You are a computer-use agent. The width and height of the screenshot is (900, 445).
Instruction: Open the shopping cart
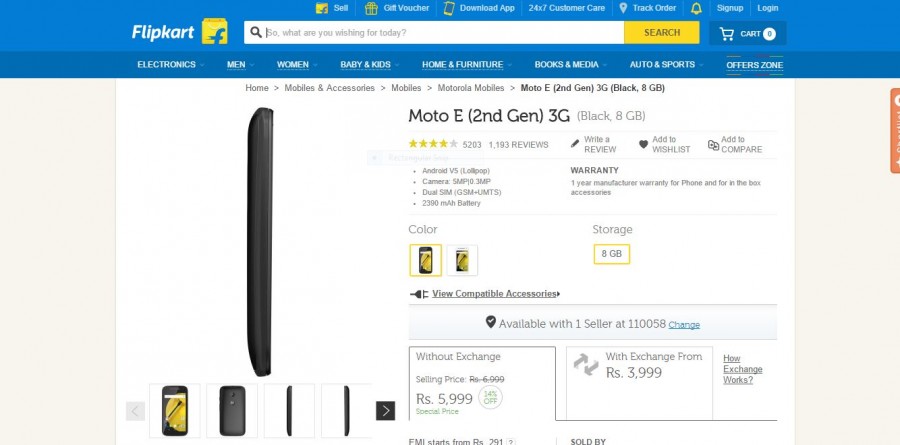[x=747, y=33]
